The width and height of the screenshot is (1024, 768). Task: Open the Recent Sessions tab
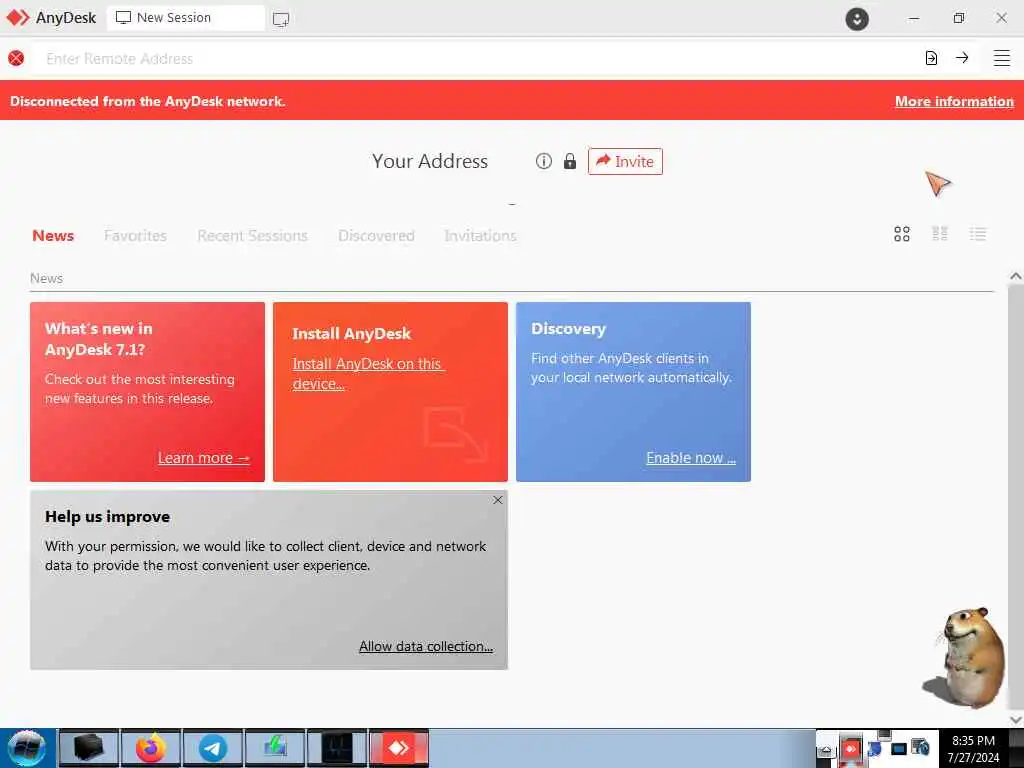[x=252, y=235]
